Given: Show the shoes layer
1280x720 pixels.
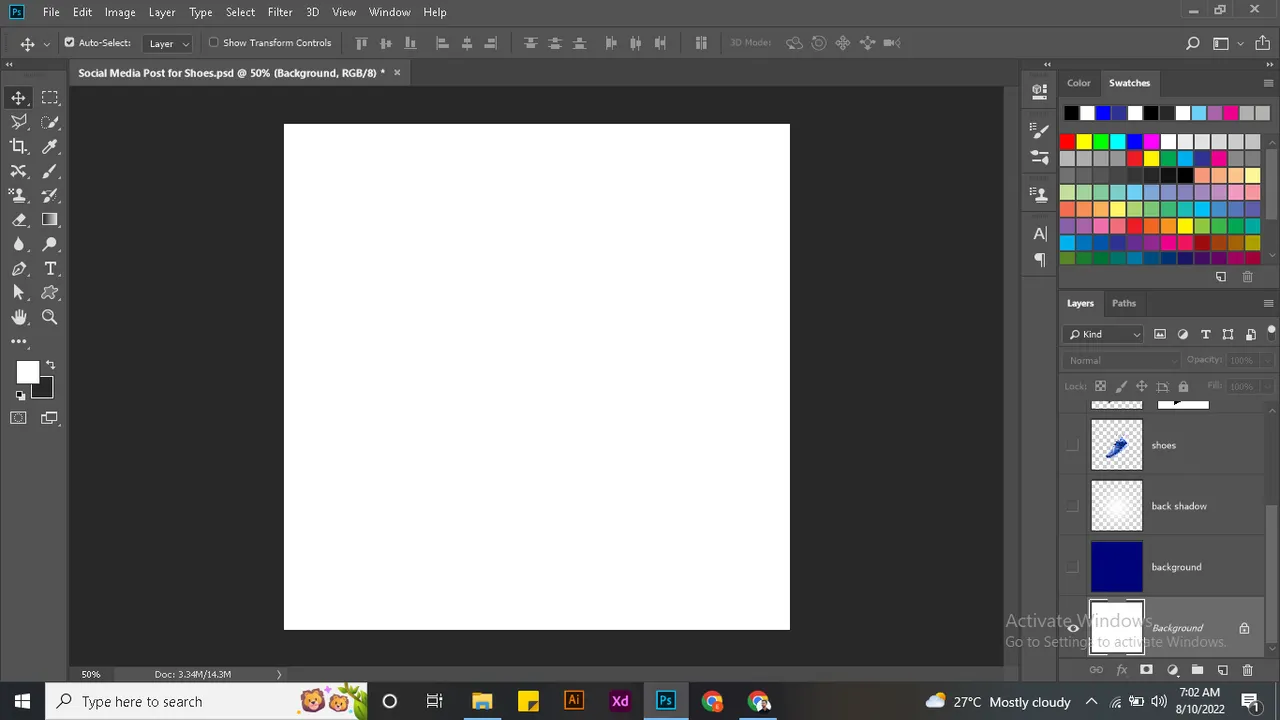Looking at the screenshot, I should point(1073,445).
